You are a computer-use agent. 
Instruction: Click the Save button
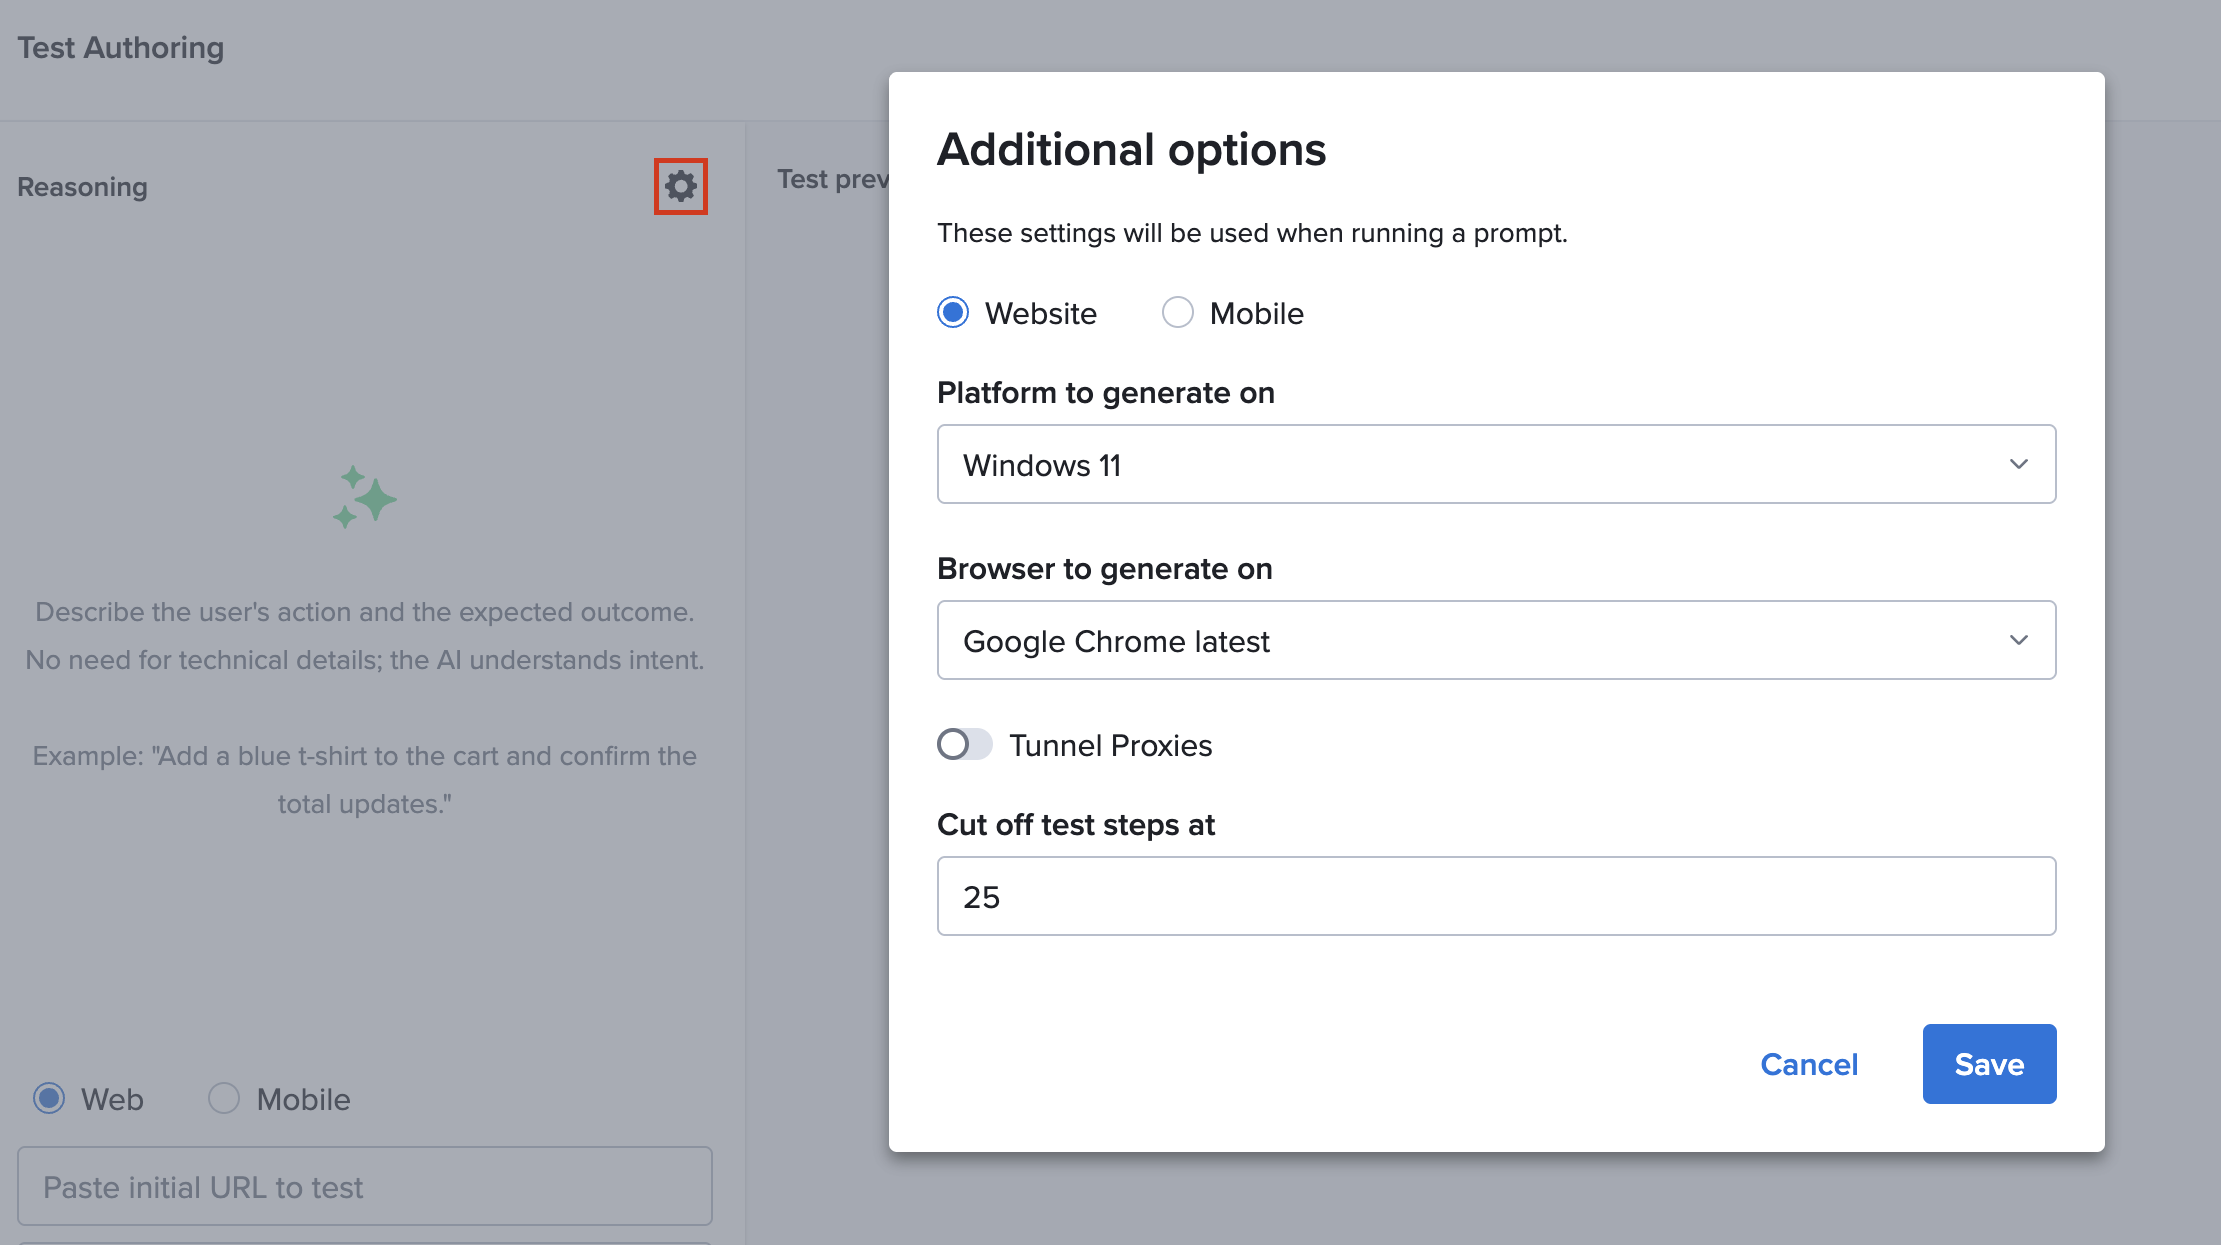(1988, 1064)
